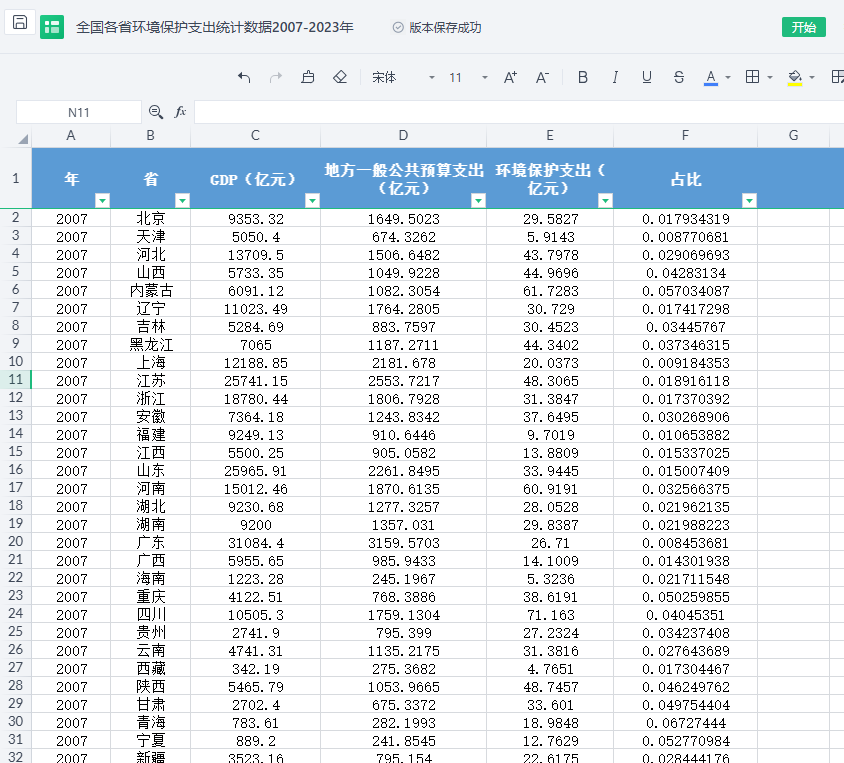Click the green spreadsheet app icon
Viewport: 844px width, 763px height.
point(52,27)
